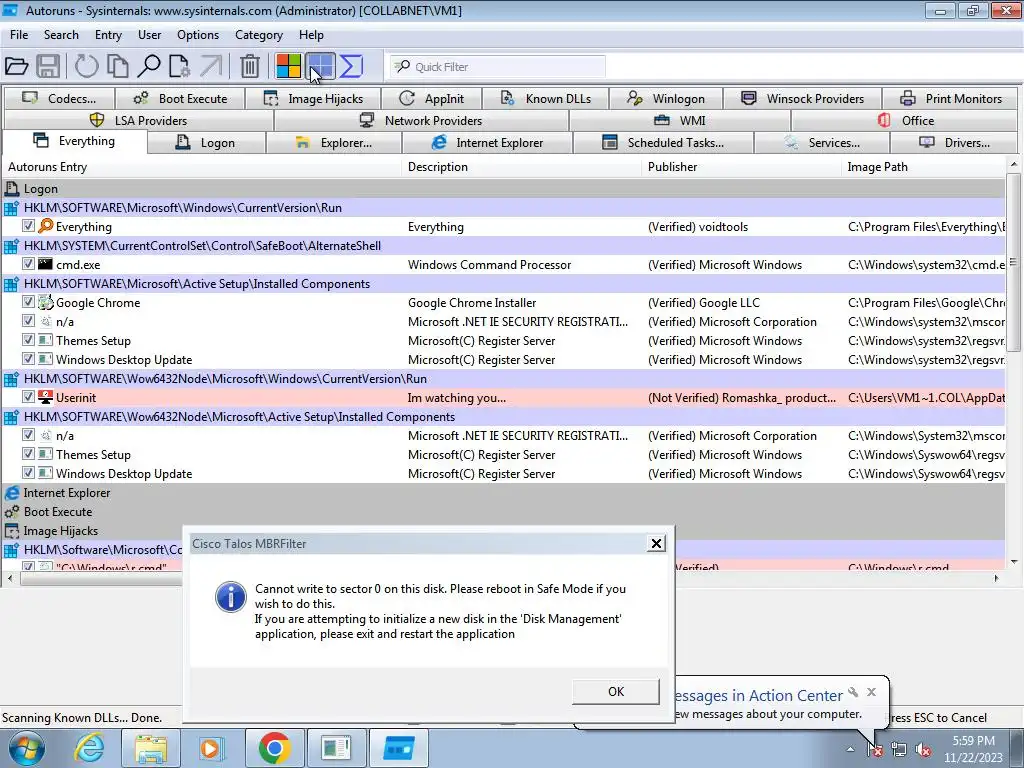Click OK in the MBRFilter dialog
The width and height of the screenshot is (1024, 768).
click(616, 692)
